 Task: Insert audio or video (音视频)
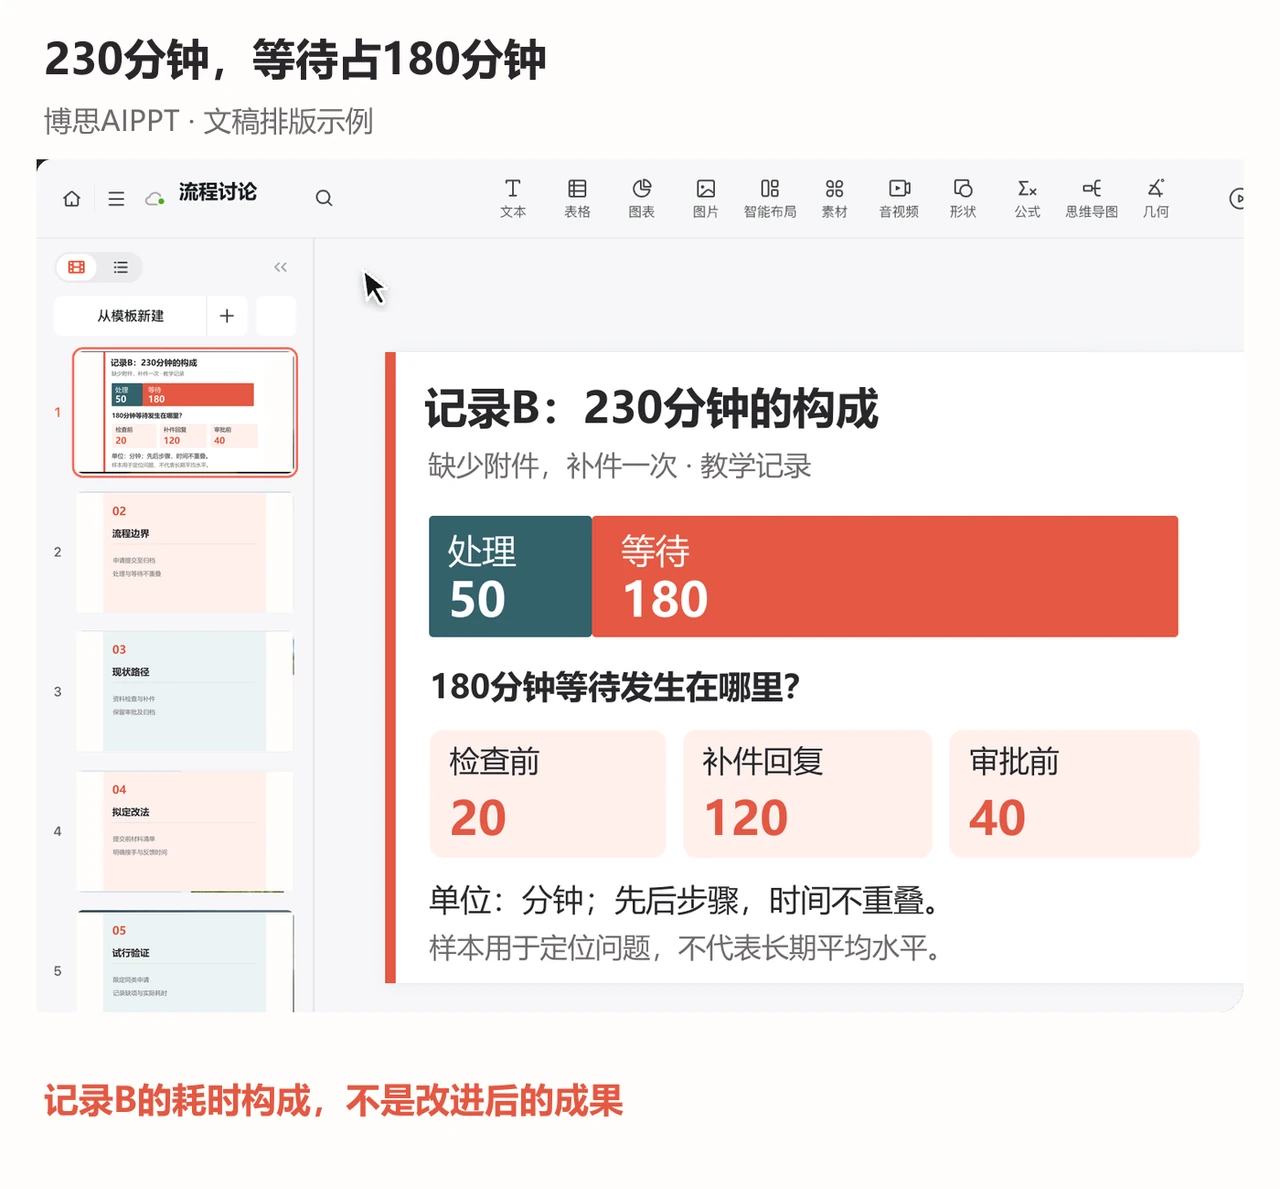tap(899, 198)
